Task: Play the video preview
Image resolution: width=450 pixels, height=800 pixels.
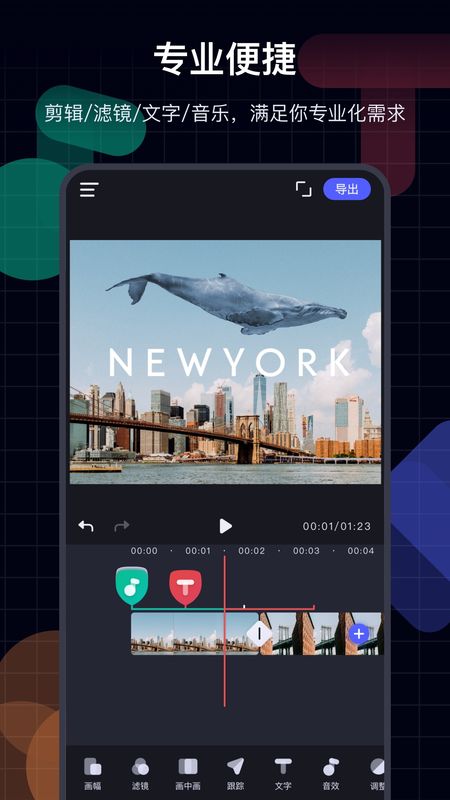Action: pyautogui.click(x=225, y=526)
